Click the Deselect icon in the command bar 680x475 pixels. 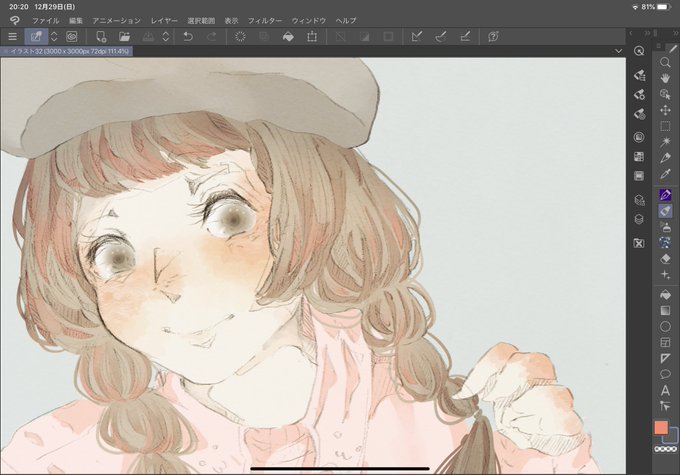[x=340, y=37]
